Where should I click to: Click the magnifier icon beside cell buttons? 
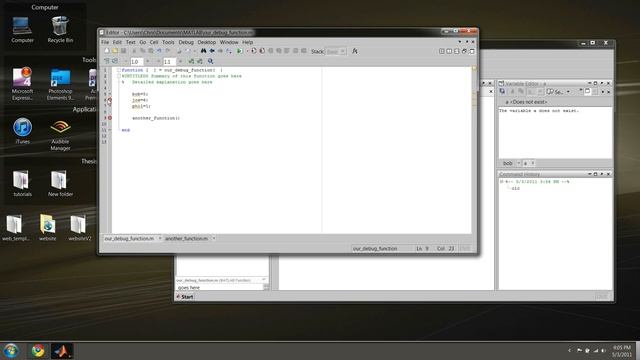(x=211, y=61)
